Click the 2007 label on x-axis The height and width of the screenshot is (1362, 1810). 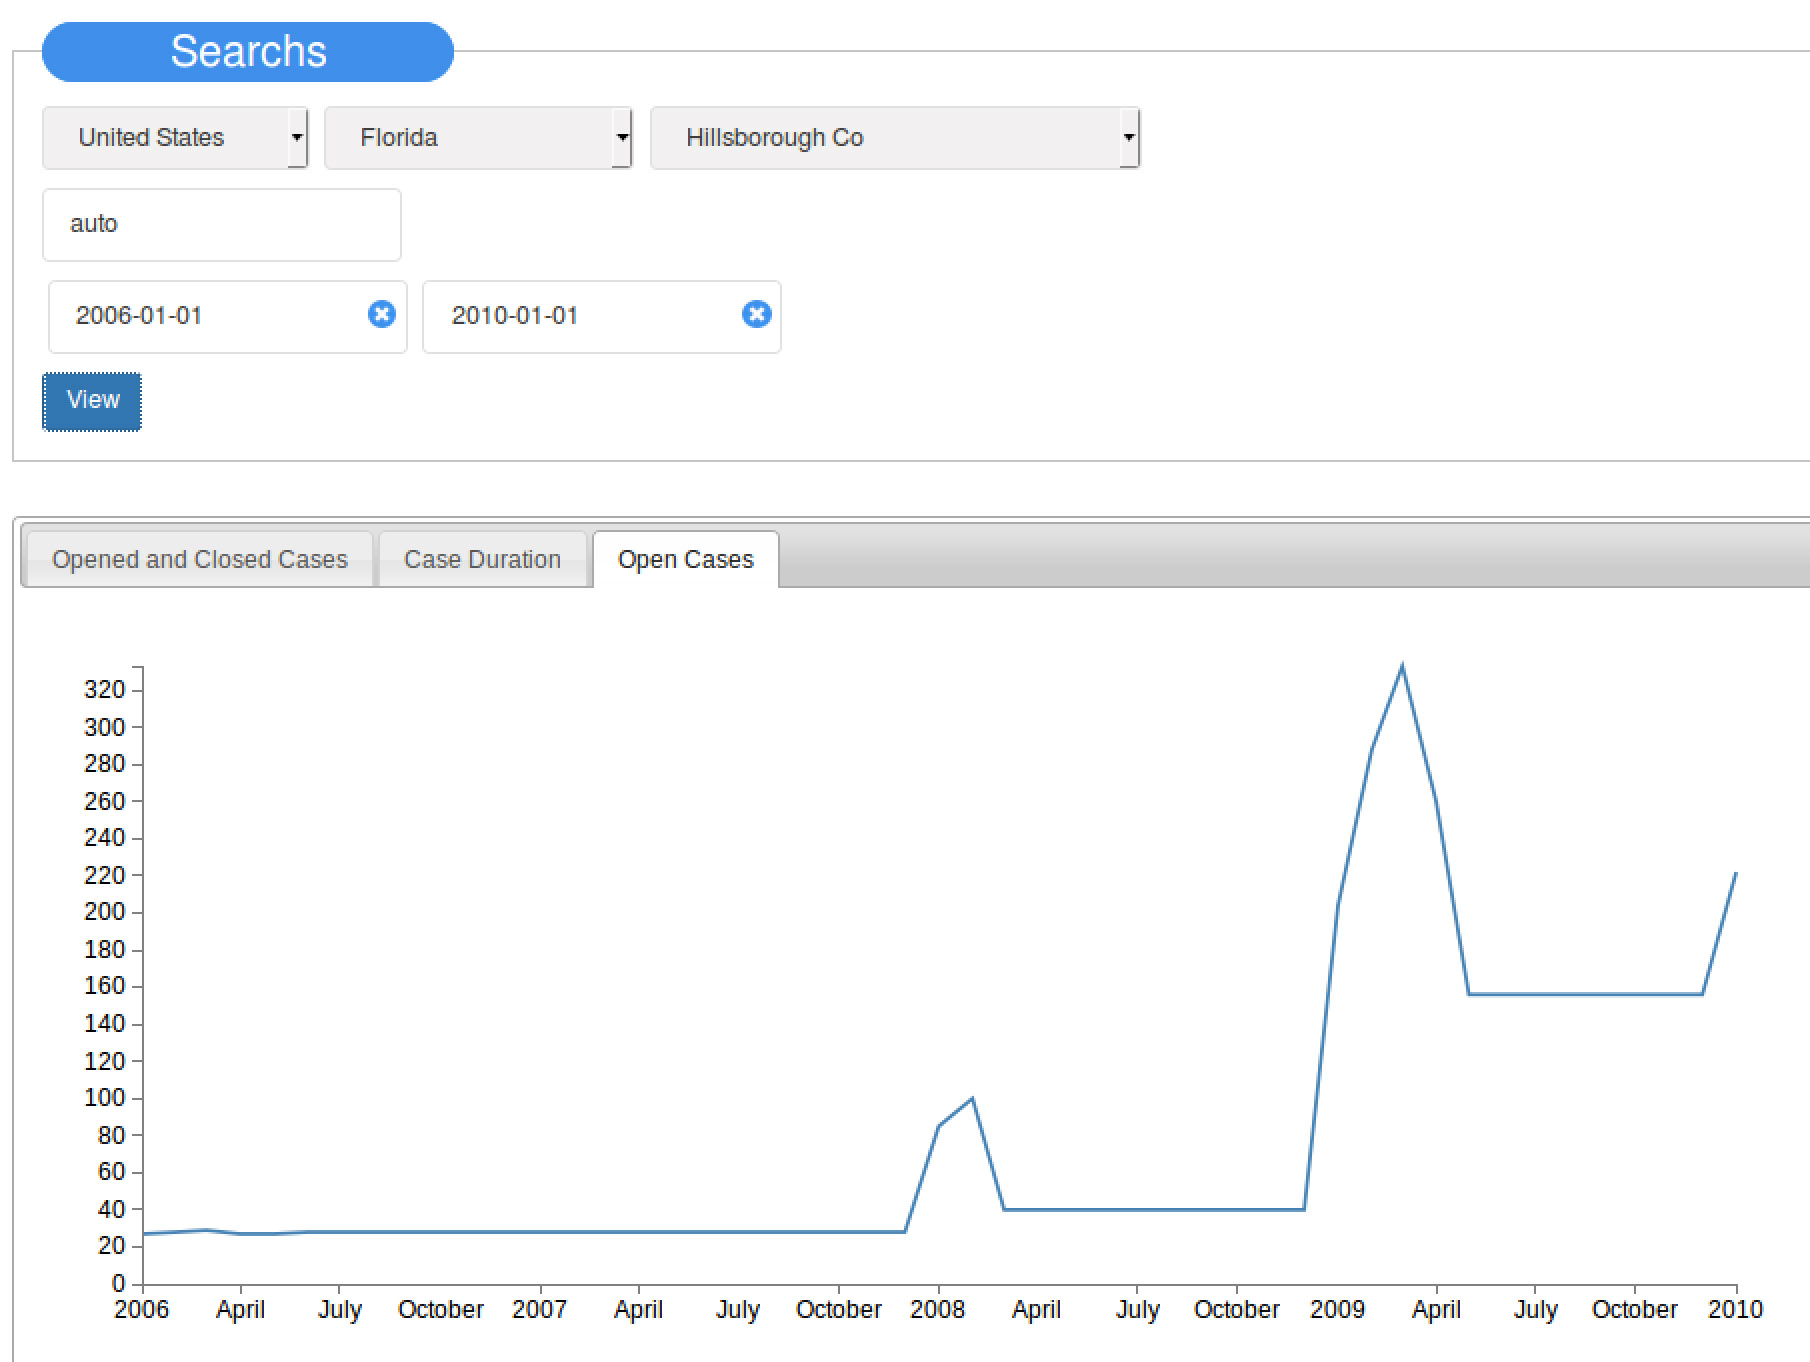coord(539,1309)
